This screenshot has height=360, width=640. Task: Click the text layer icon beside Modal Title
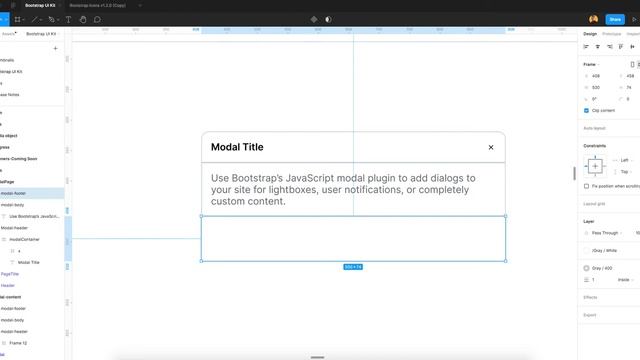12,262
